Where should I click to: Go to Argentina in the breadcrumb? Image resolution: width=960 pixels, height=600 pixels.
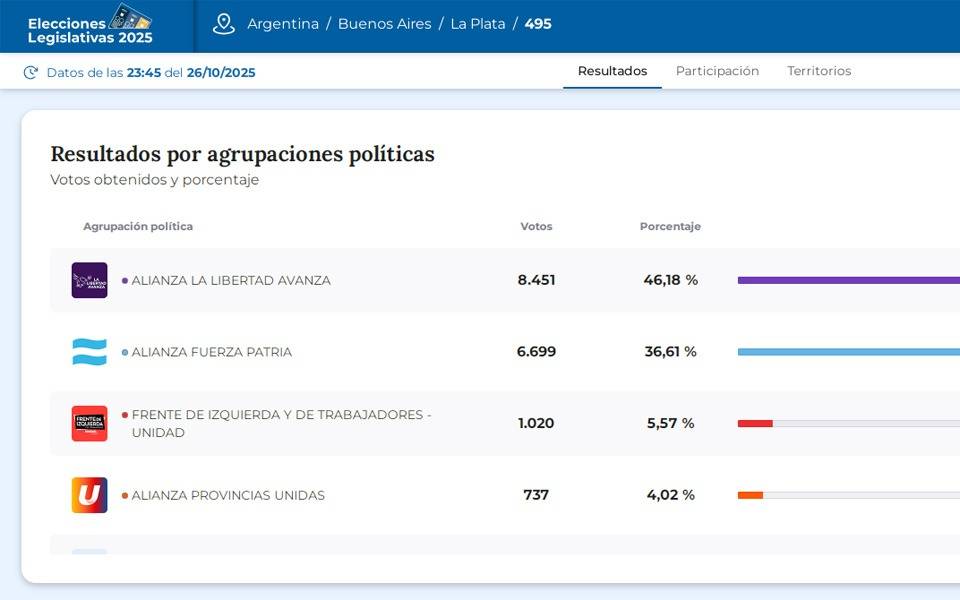[283, 24]
